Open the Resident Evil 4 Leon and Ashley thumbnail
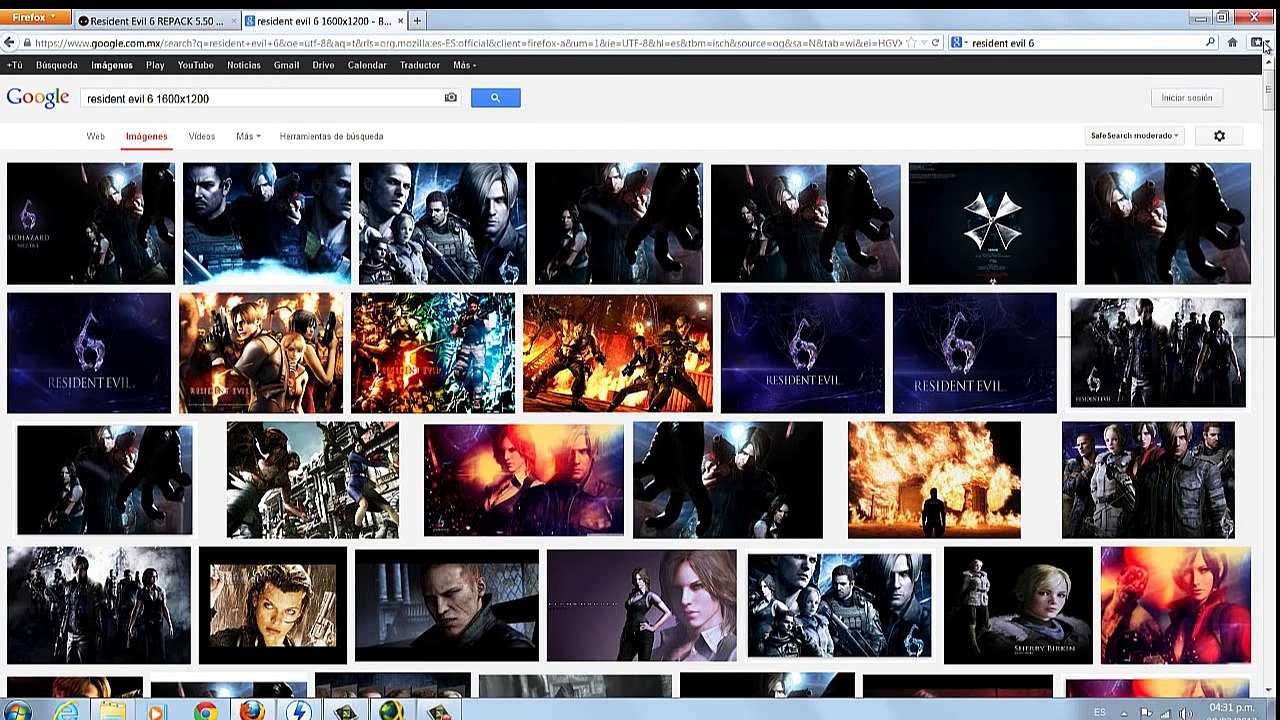Image resolution: width=1280 pixels, height=720 pixels. [261, 353]
